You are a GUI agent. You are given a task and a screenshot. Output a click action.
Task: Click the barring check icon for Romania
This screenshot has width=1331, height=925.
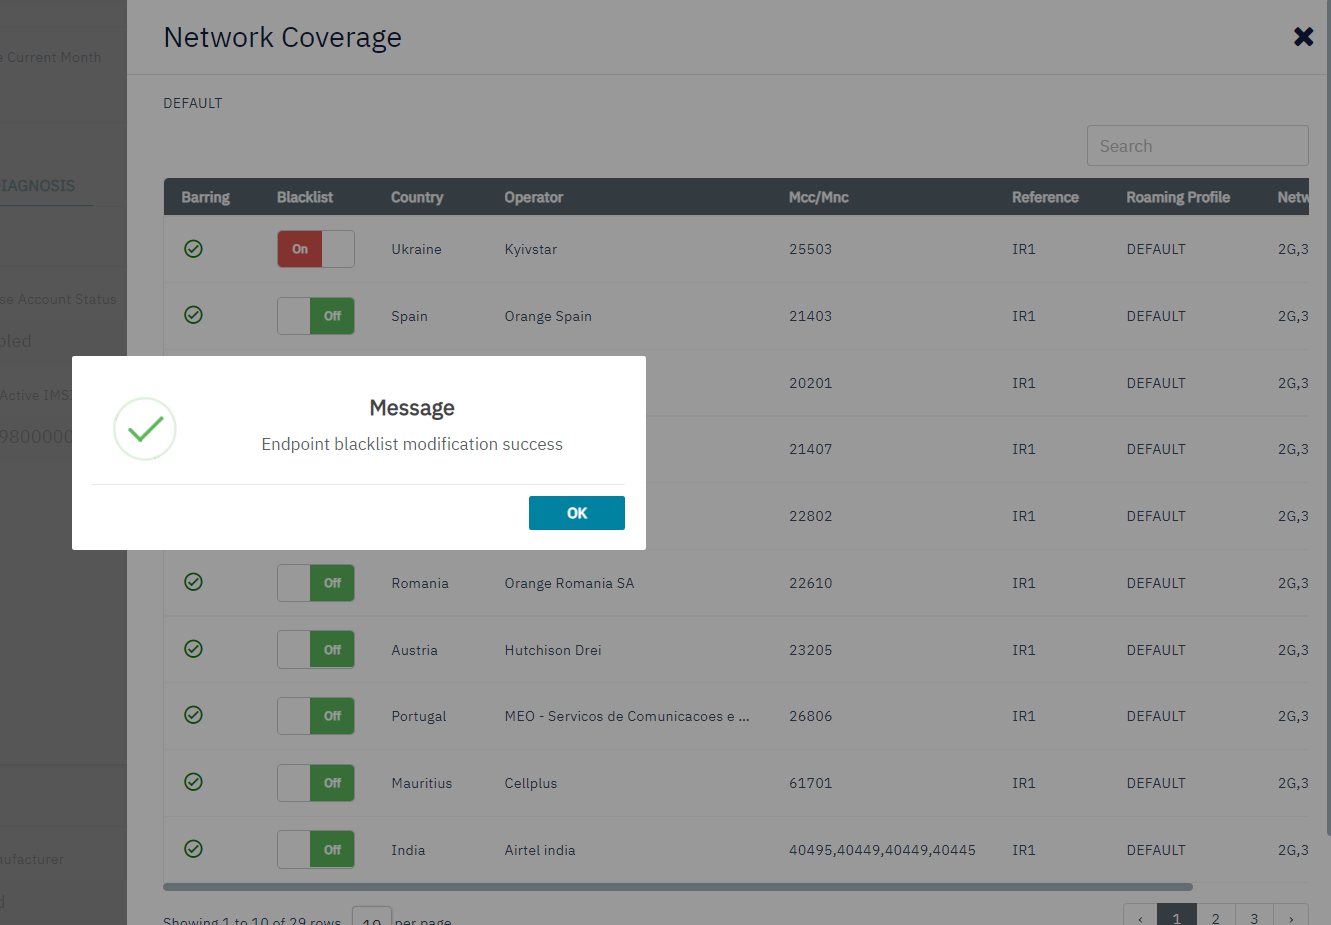193,582
